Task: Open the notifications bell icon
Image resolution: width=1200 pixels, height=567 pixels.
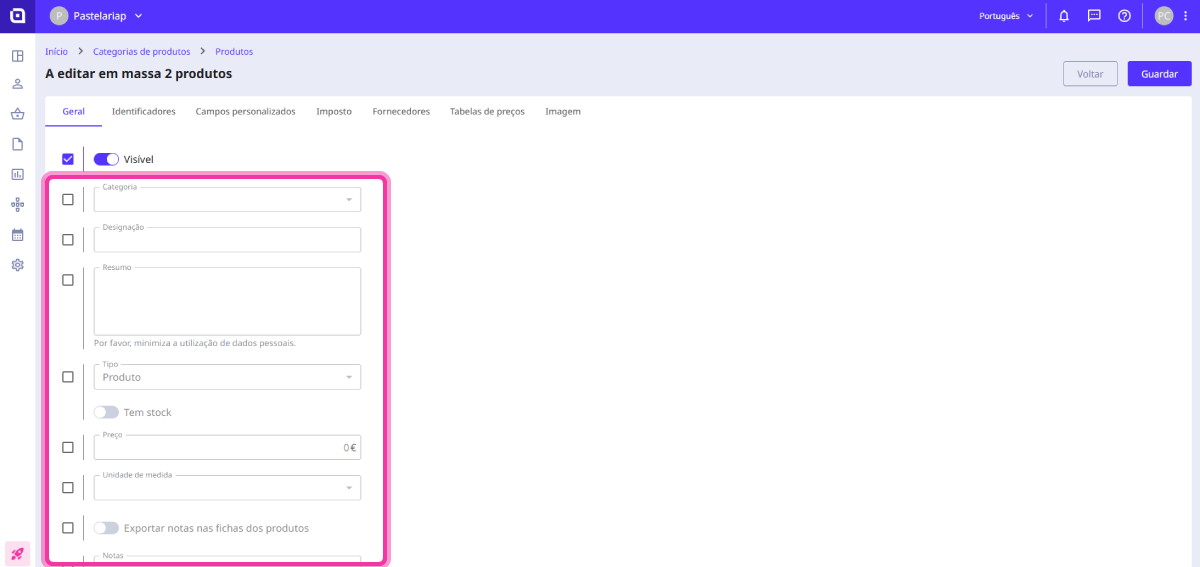Action: click(x=1064, y=16)
